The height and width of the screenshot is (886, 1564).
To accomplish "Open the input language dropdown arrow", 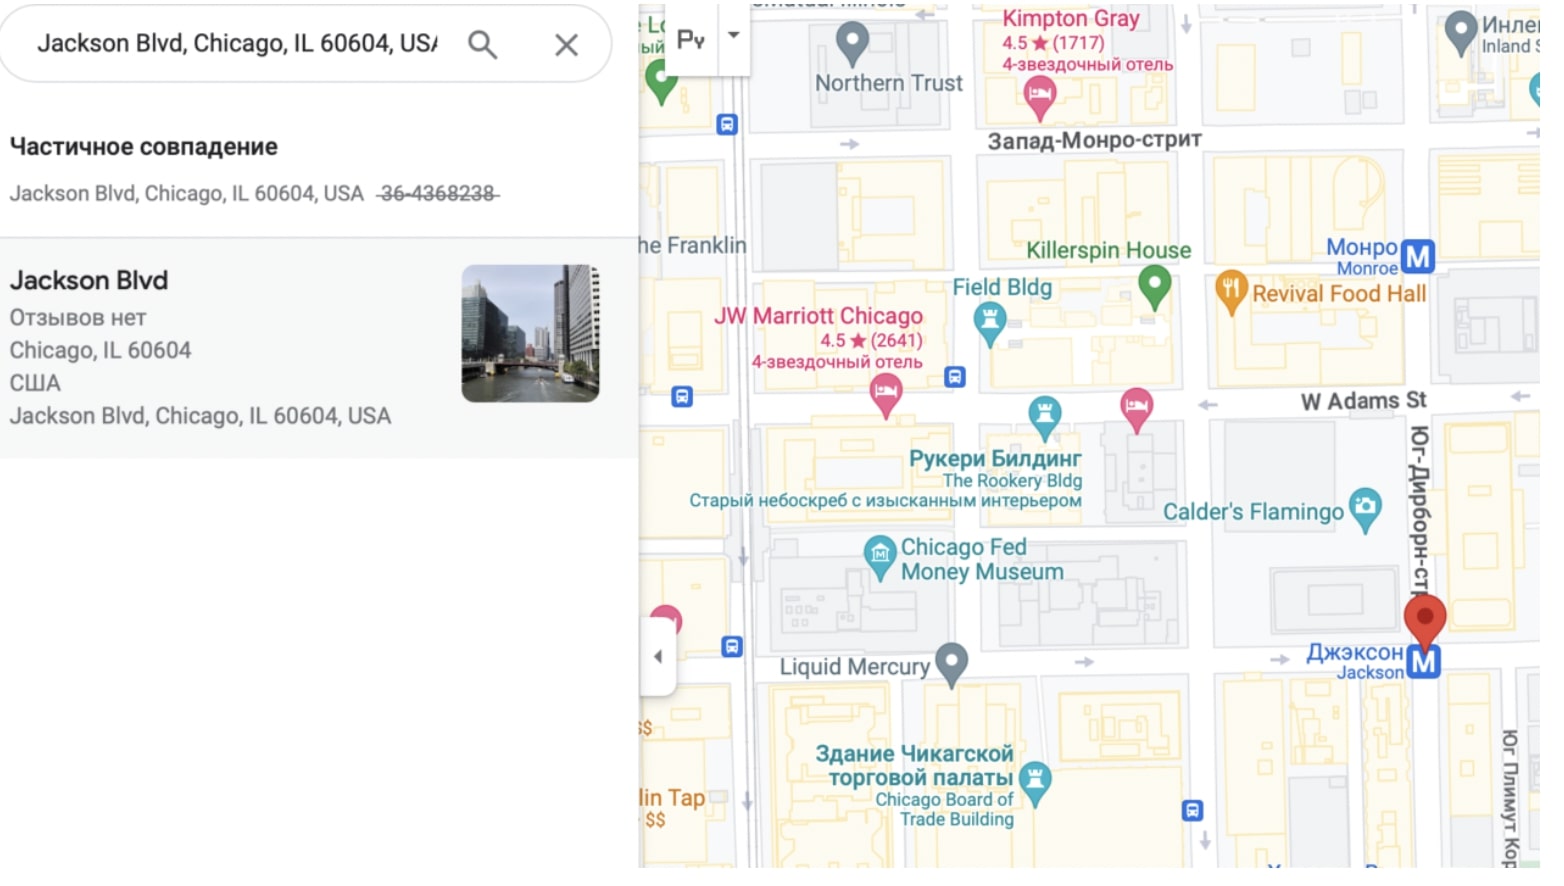I will pos(734,35).
